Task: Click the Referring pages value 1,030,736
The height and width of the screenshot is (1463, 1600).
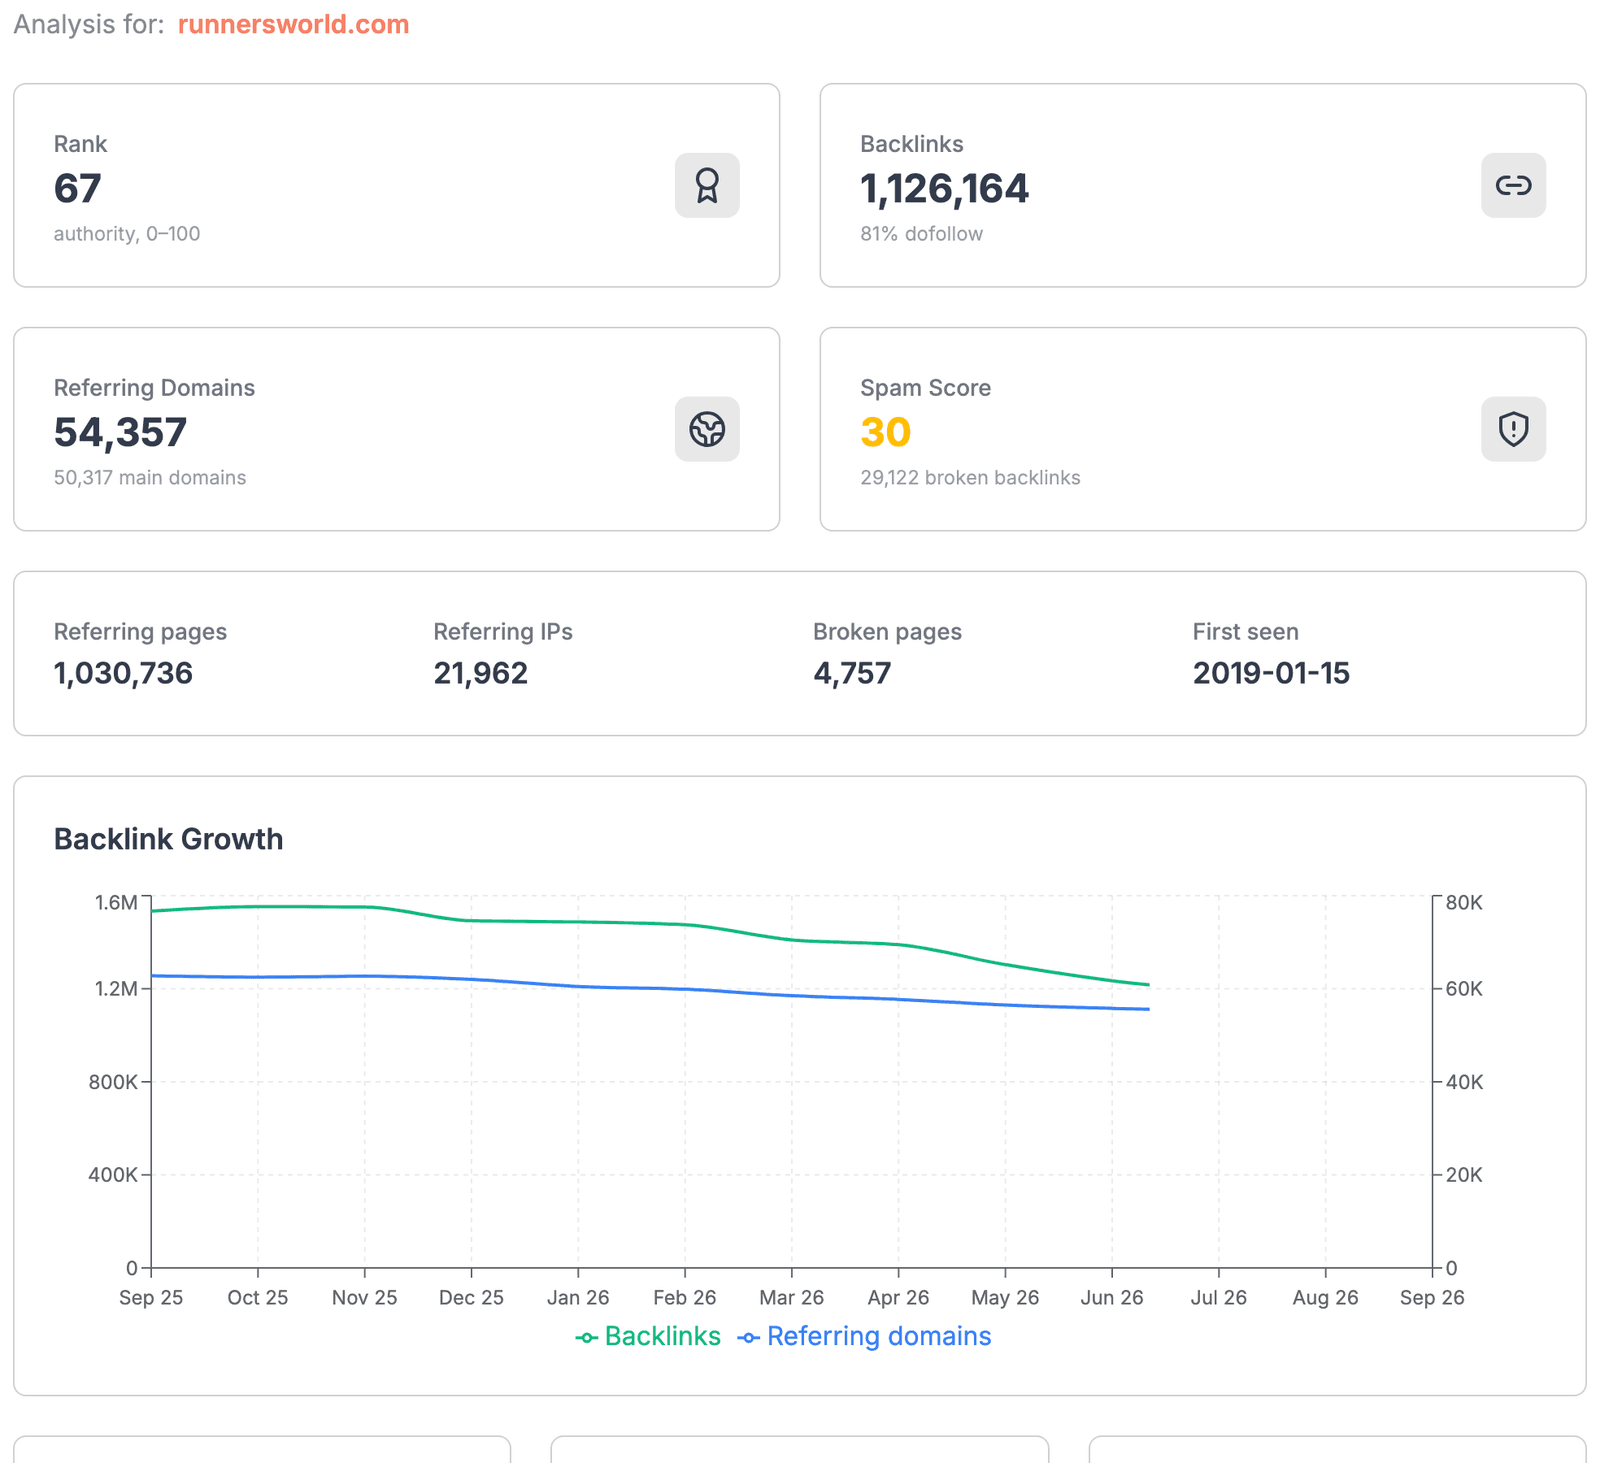Action: coord(123,673)
